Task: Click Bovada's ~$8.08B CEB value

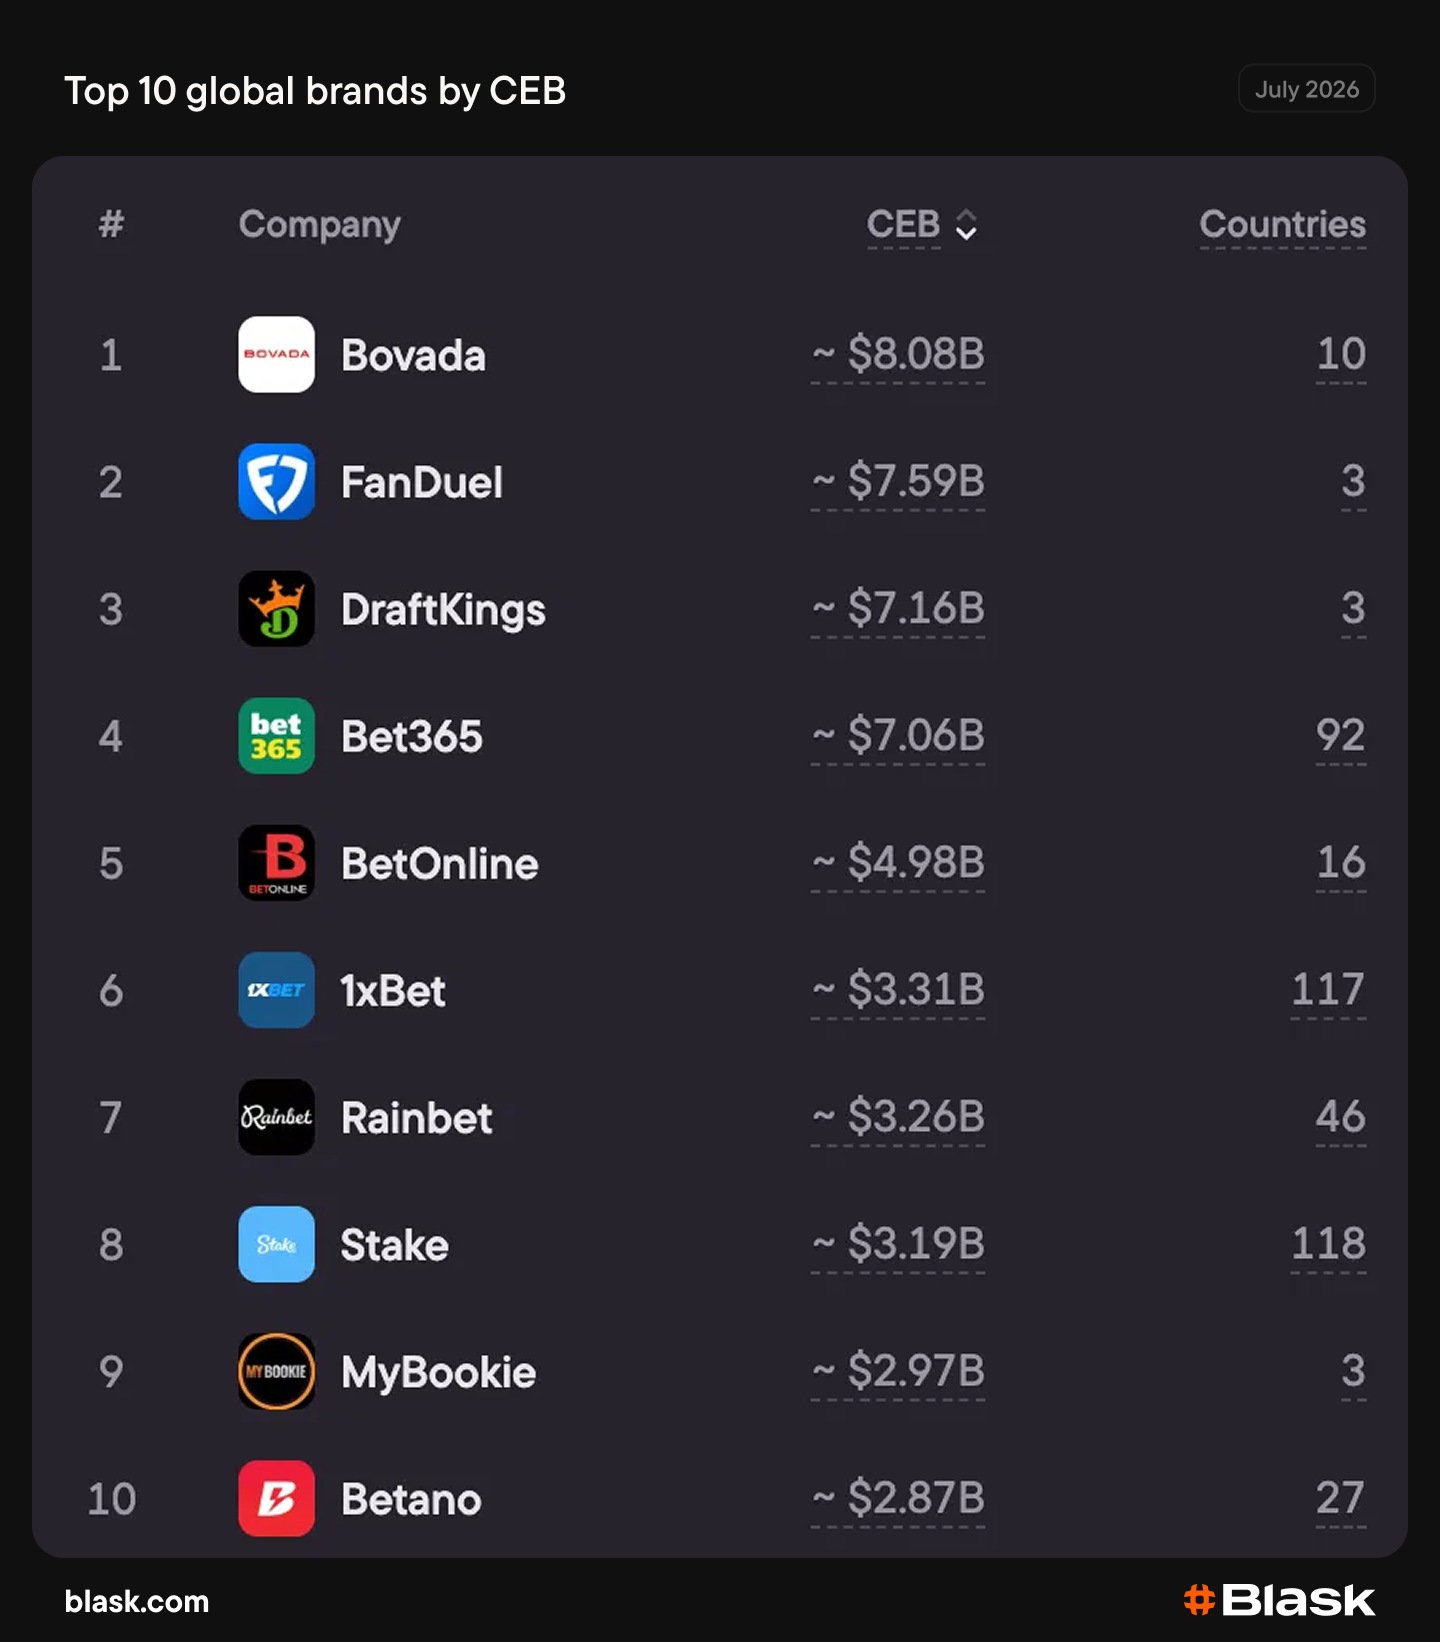Action: pyautogui.click(x=898, y=354)
